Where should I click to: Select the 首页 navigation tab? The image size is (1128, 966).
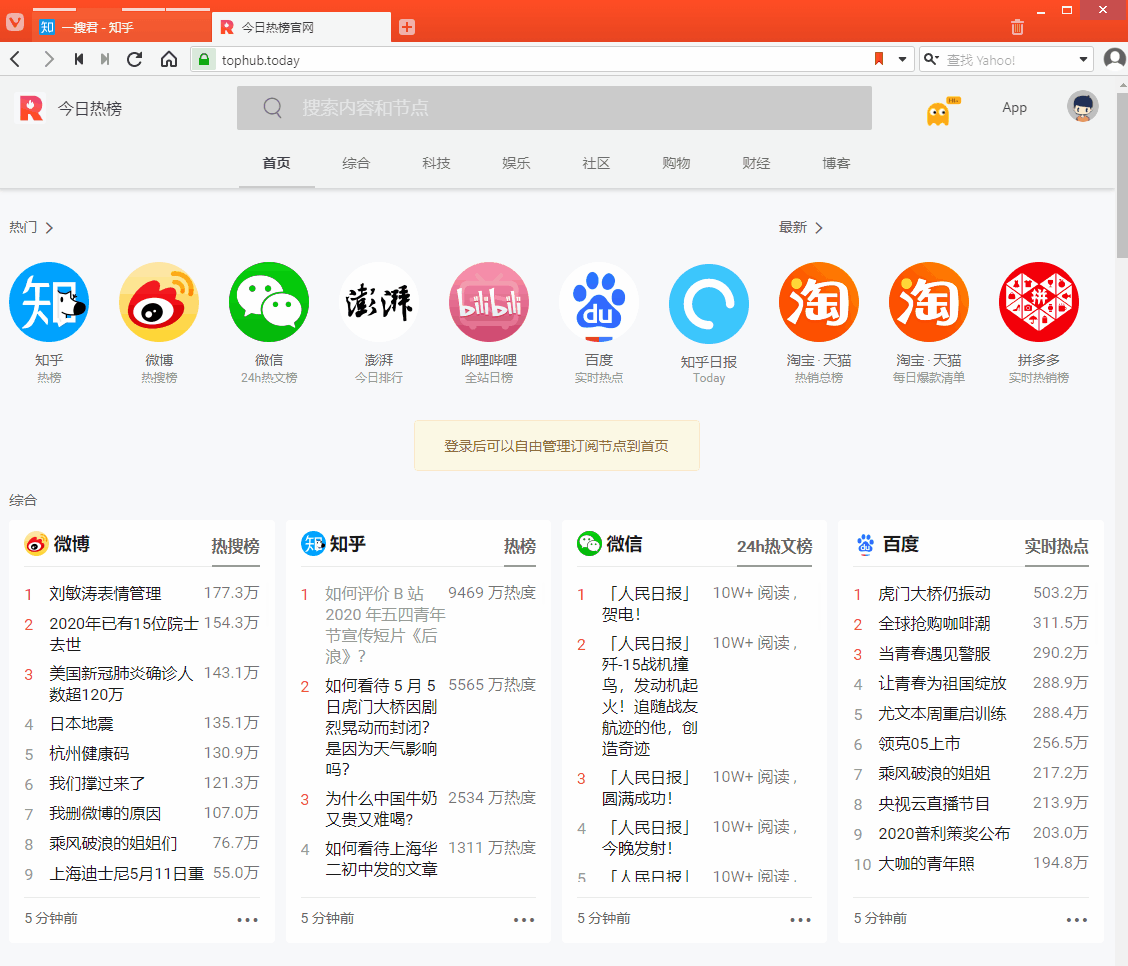coord(276,163)
